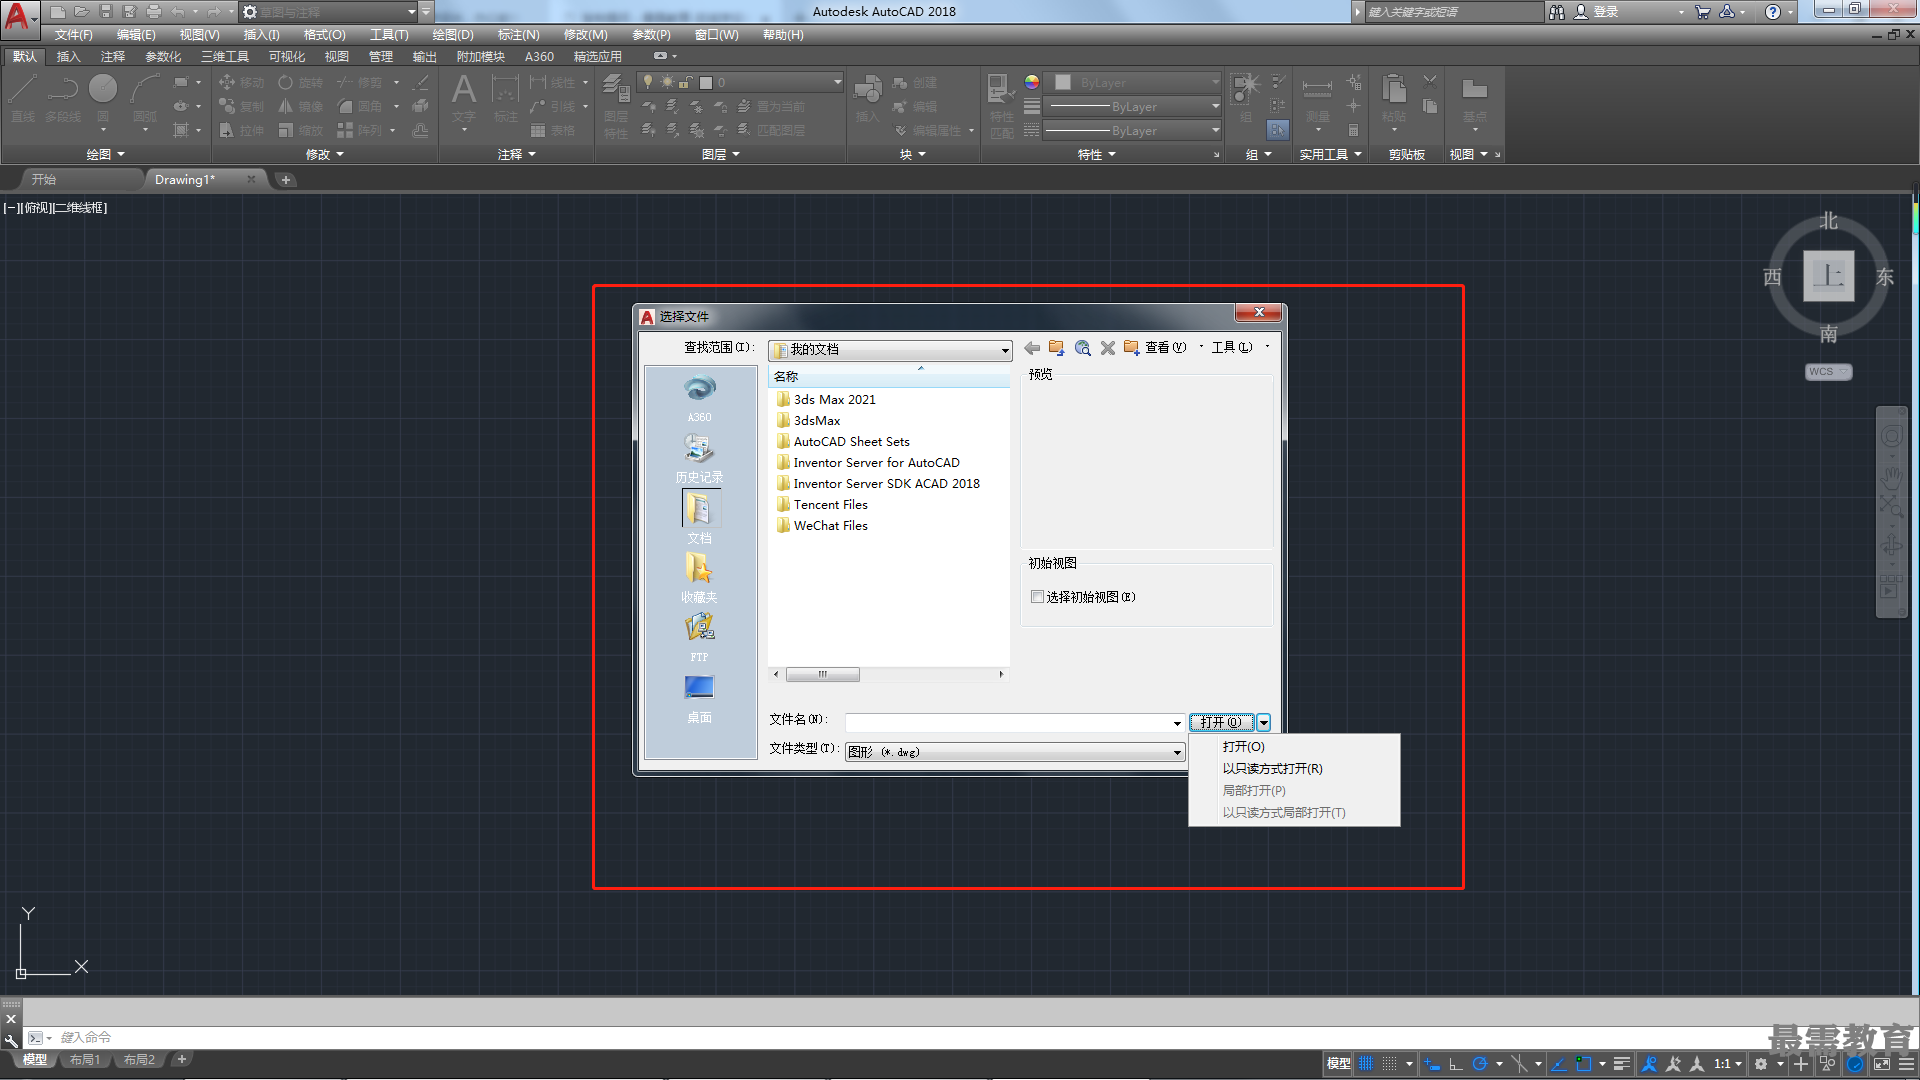1920x1080 pixels.
Task: Expand the 文件名 field dropdown arrow
Action: (1177, 723)
